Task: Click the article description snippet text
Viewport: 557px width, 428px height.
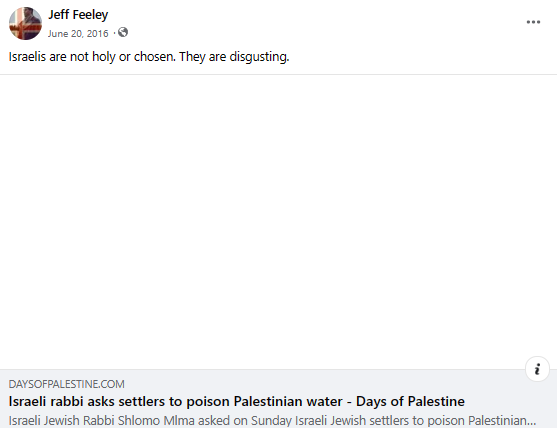Action: (x=272, y=421)
